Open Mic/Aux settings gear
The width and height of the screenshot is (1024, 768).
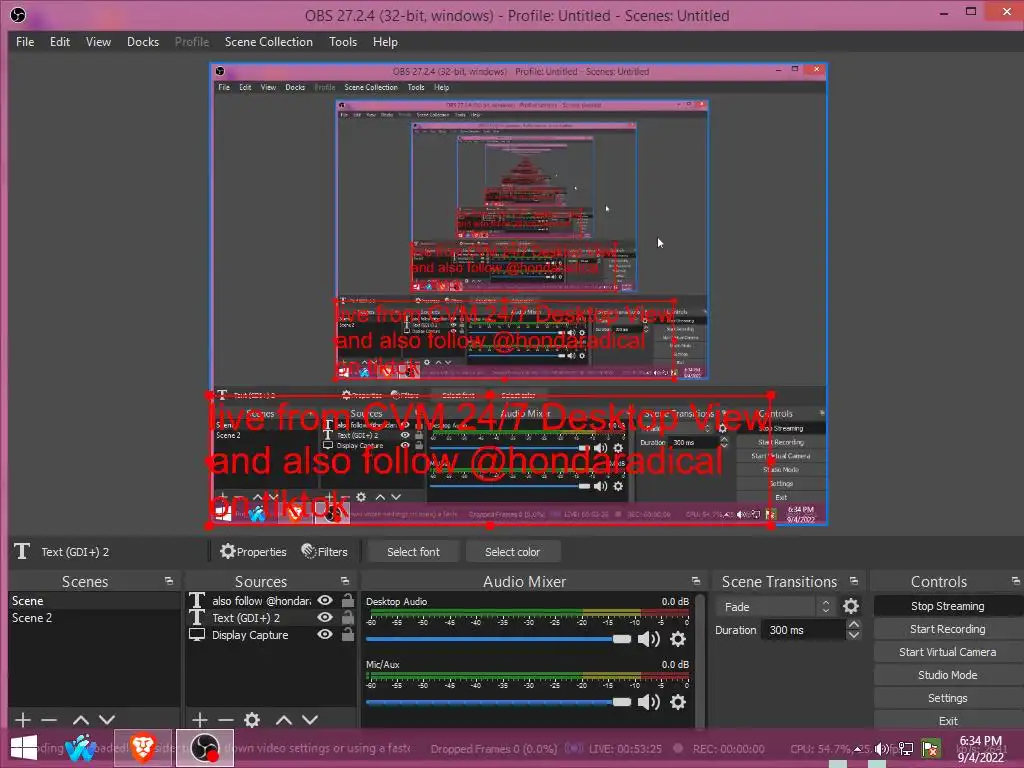678,701
